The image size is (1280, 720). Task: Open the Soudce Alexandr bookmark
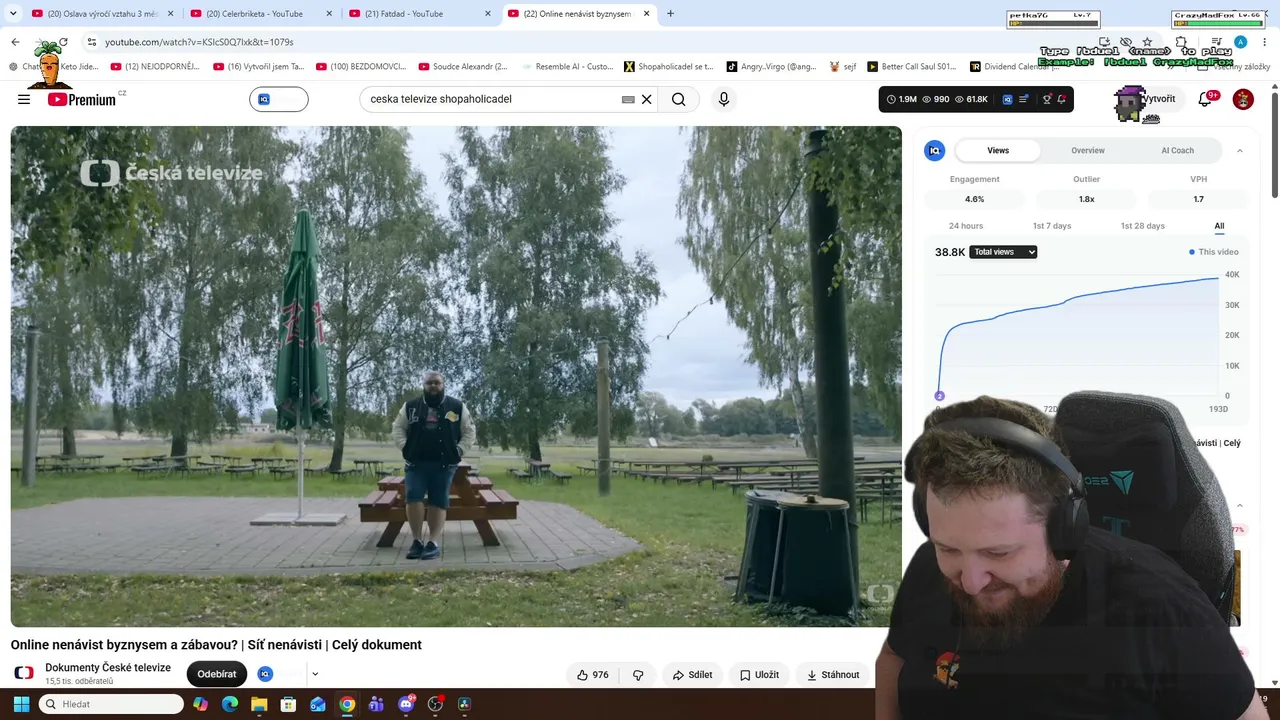point(463,67)
